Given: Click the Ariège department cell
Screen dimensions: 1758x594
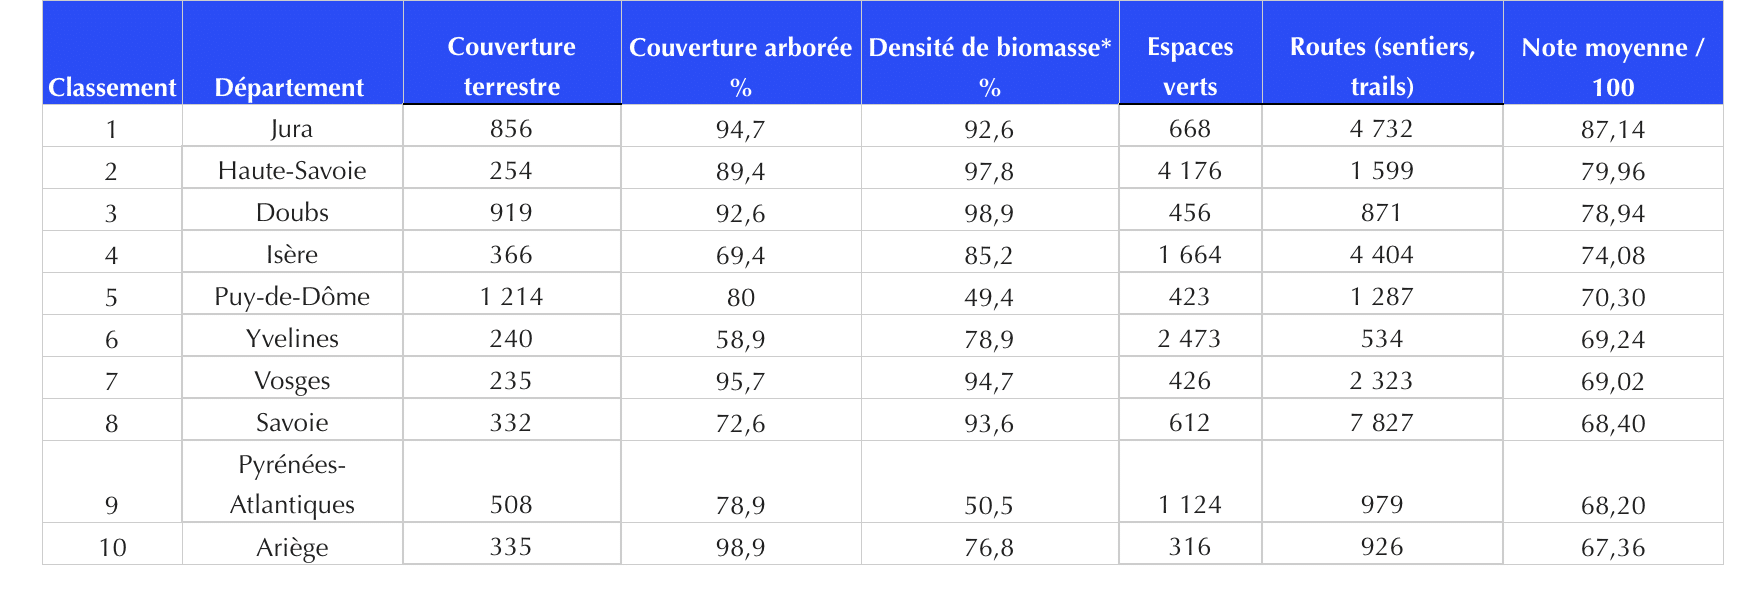Looking at the screenshot, I should pos(292,546).
